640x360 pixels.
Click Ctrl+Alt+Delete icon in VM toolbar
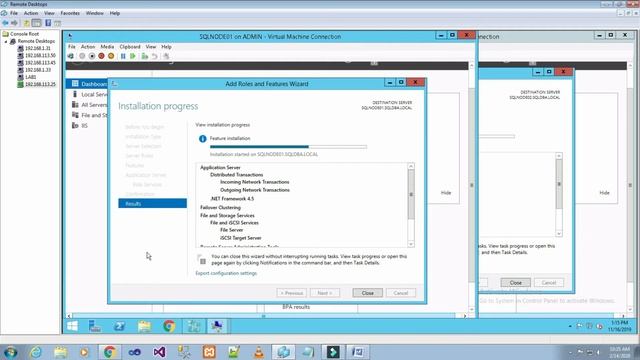pos(71,56)
